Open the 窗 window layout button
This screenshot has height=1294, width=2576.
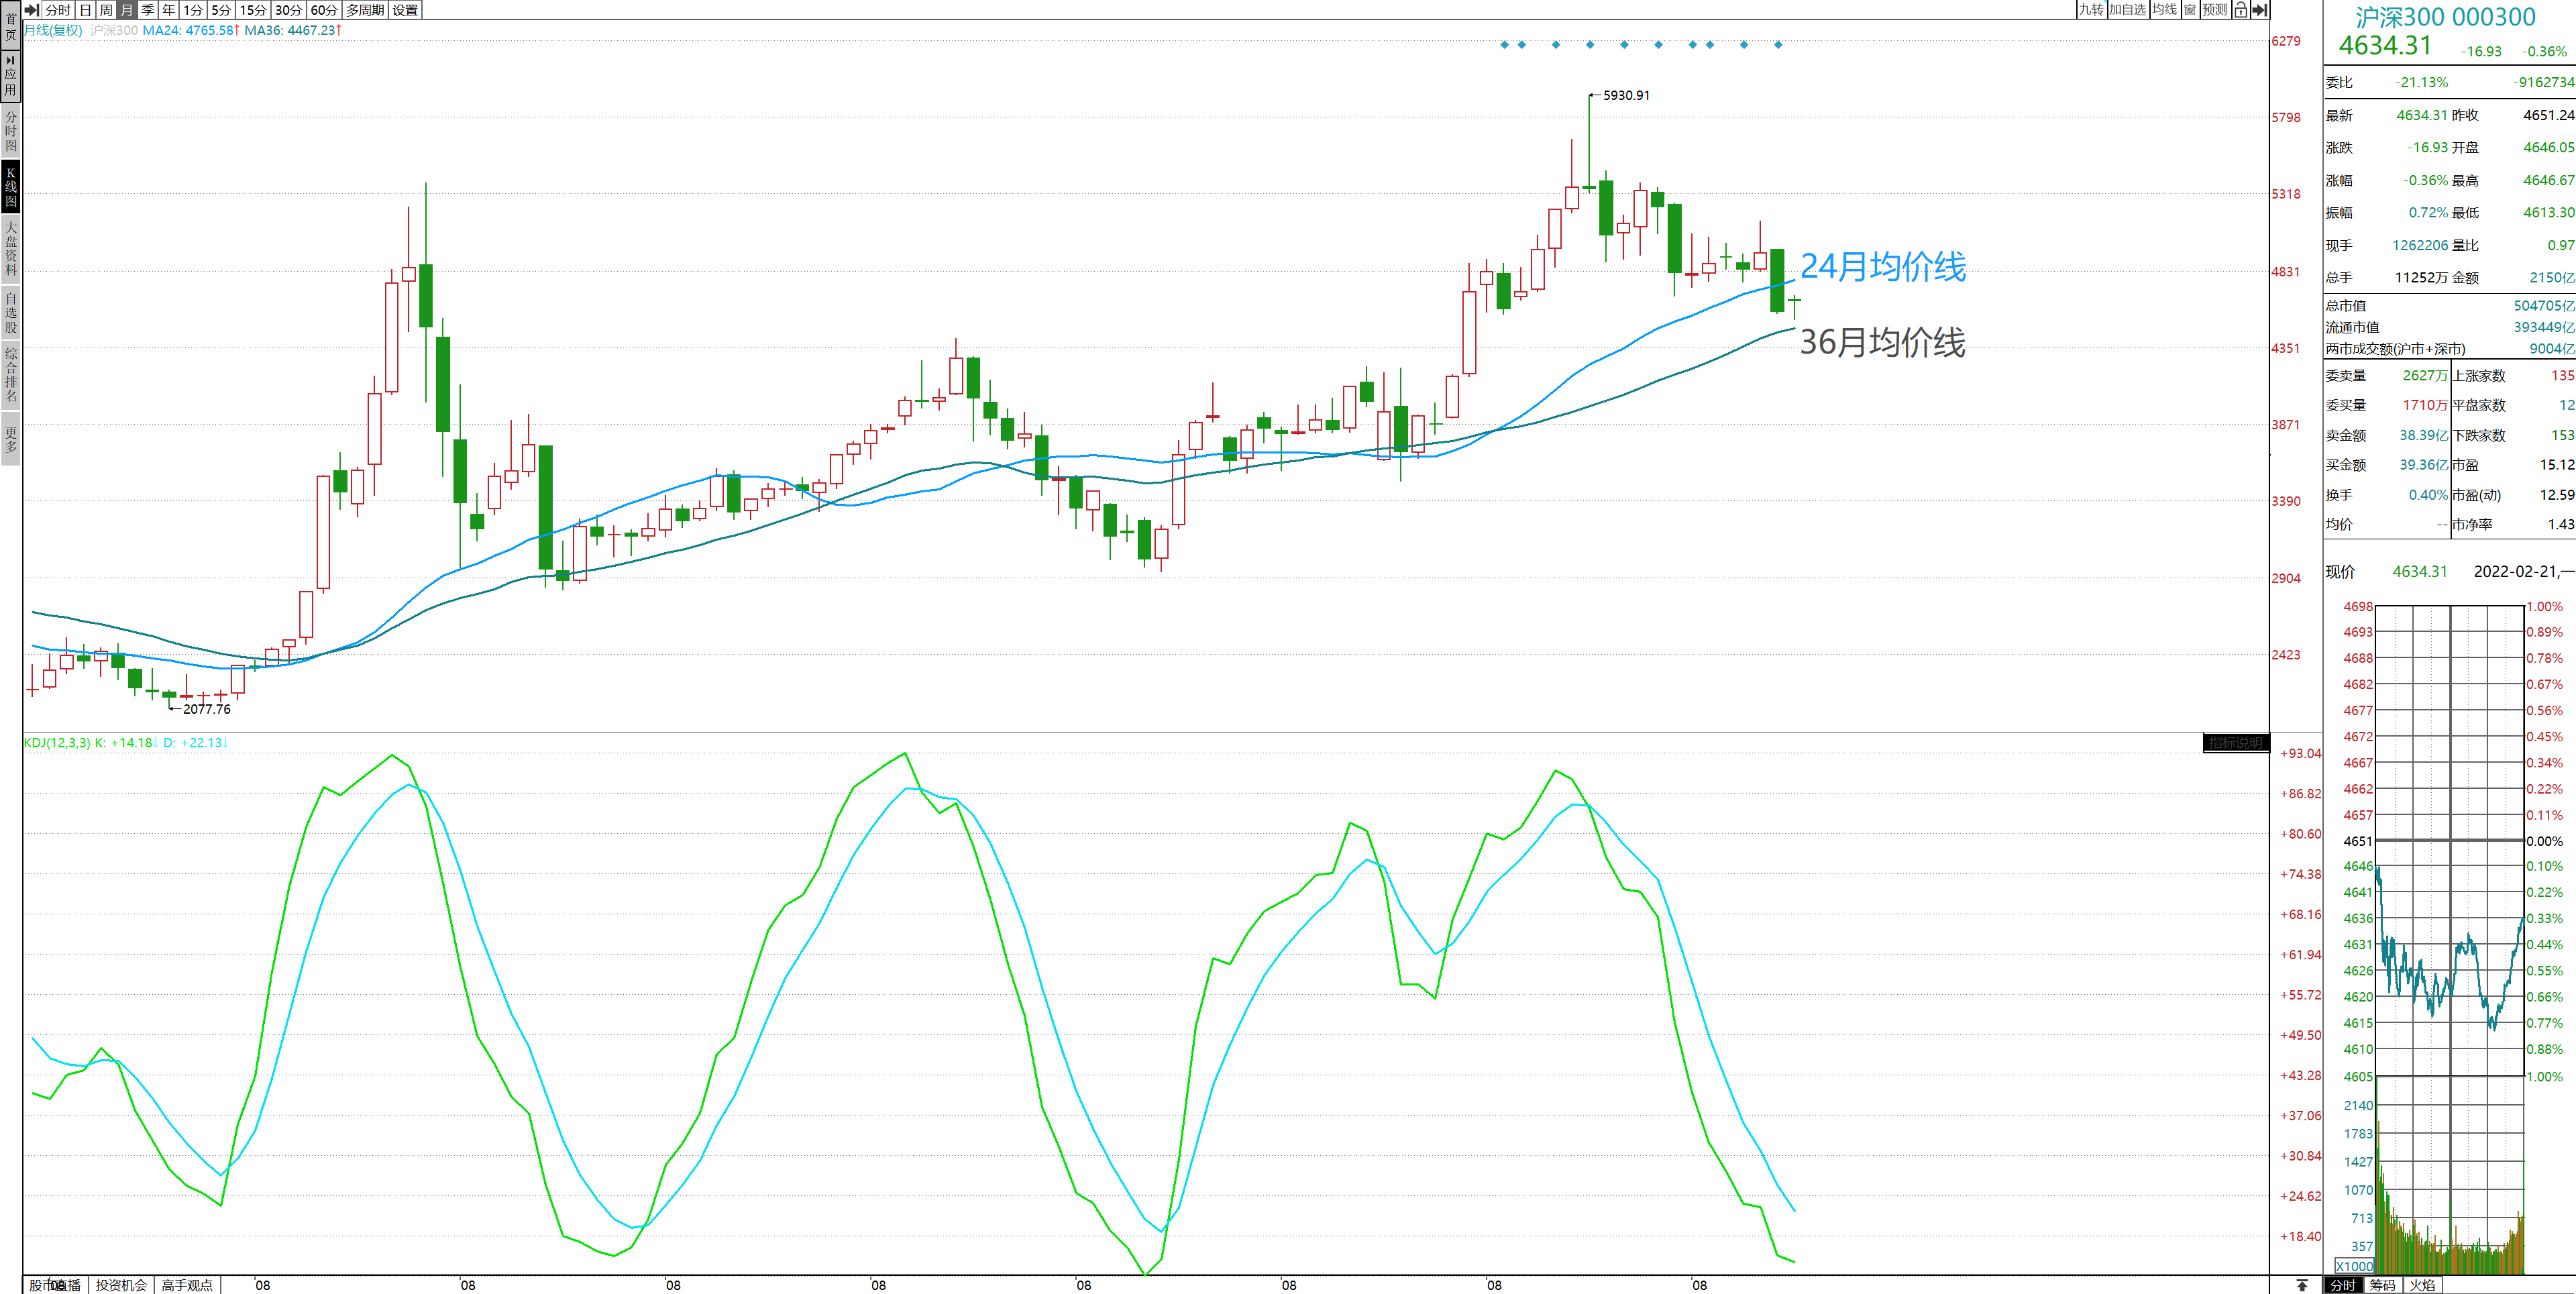click(x=2190, y=10)
